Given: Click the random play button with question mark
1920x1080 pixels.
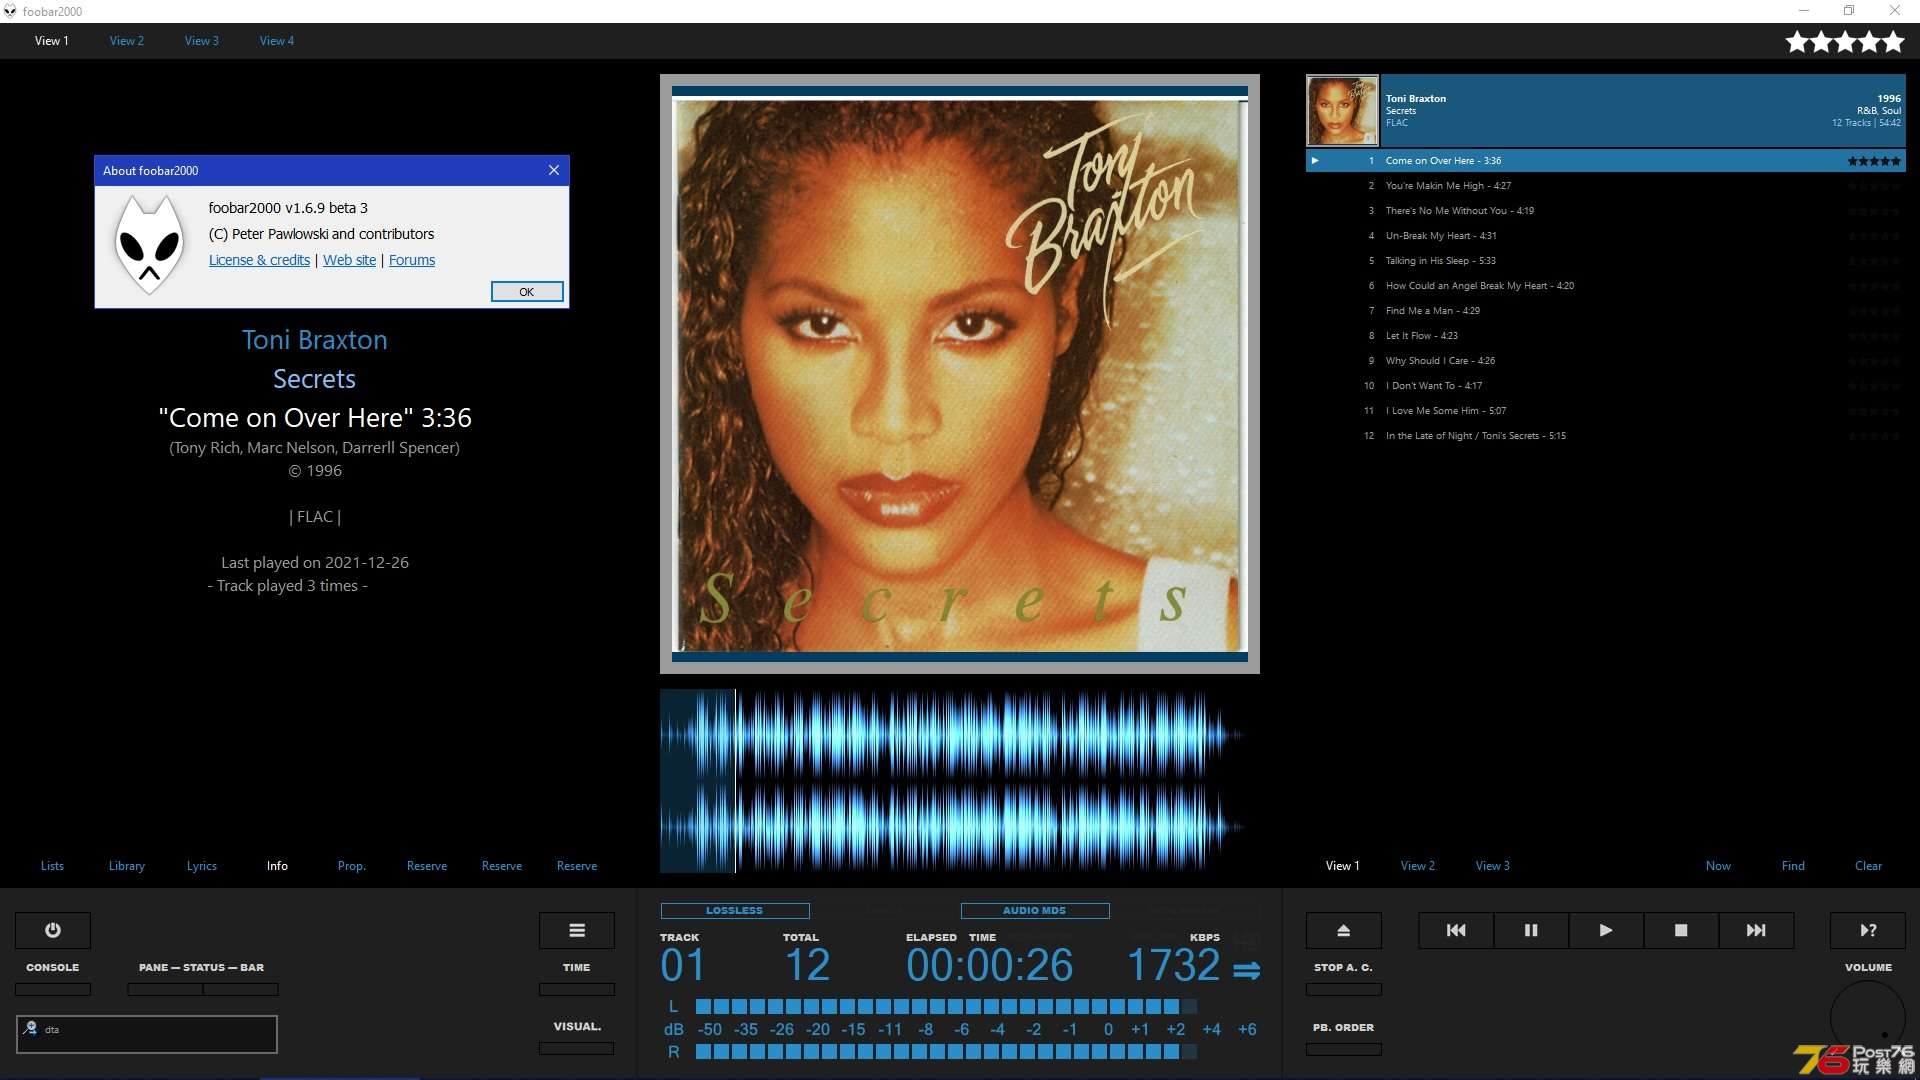Looking at the screenshot, I should point(1868,930).
